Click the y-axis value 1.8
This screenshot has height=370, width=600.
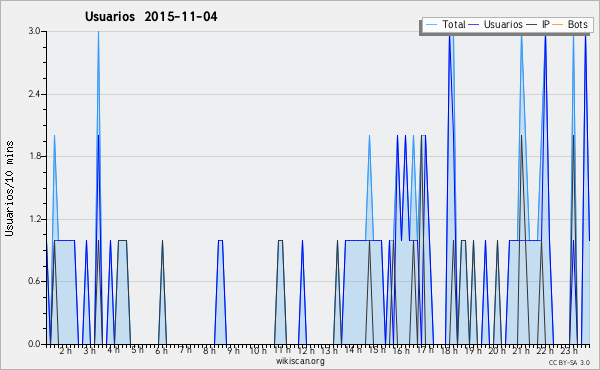click(34, 156)
